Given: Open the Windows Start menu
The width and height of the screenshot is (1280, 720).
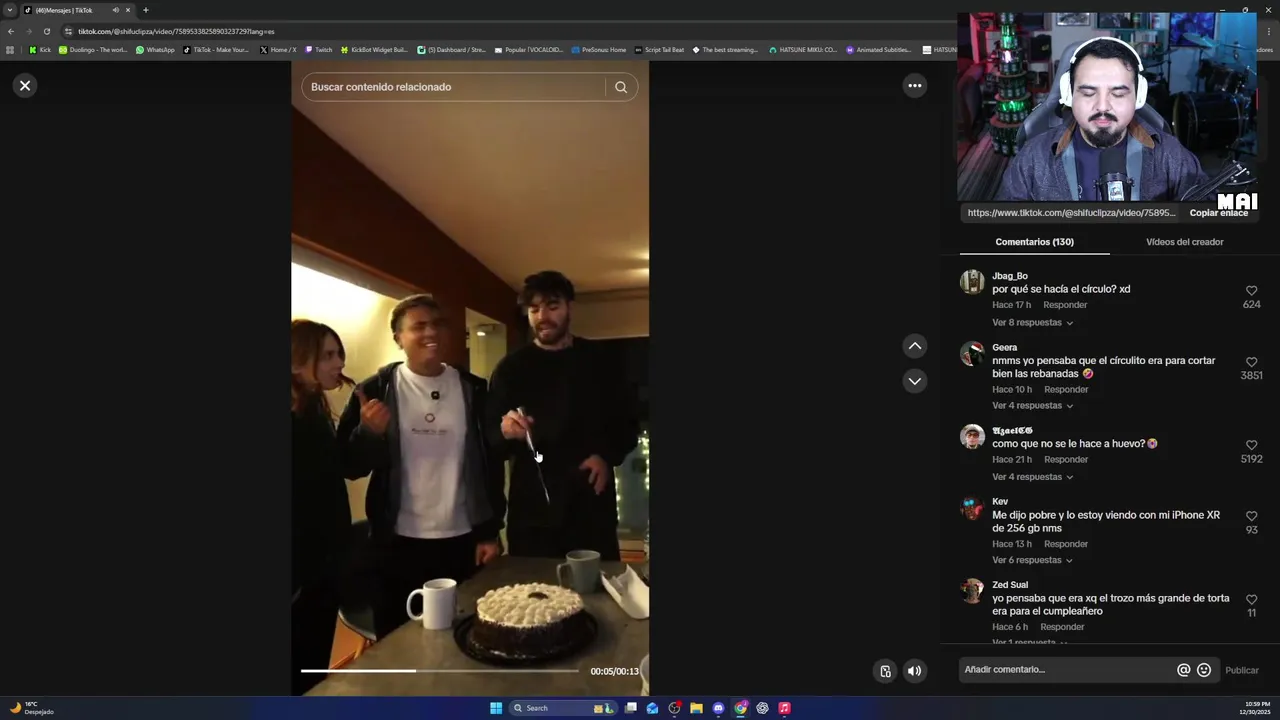Looking at the screenshot, I should [x=496, y=708].
